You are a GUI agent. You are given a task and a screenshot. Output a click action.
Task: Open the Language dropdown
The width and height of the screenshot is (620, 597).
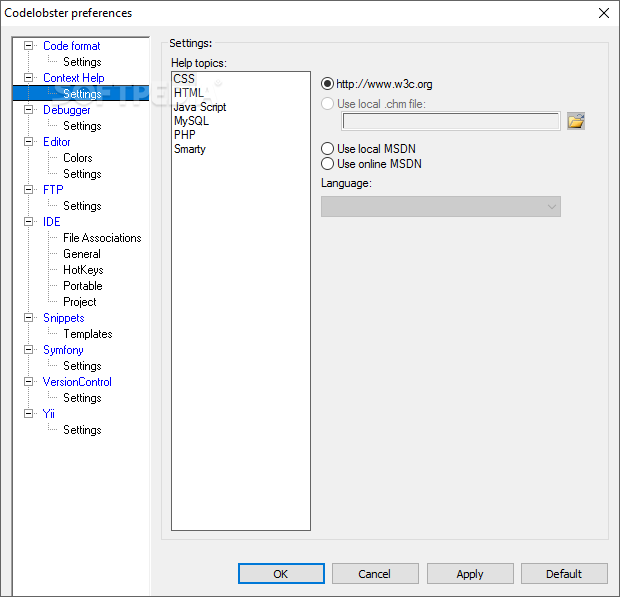(x=440, y=206)
